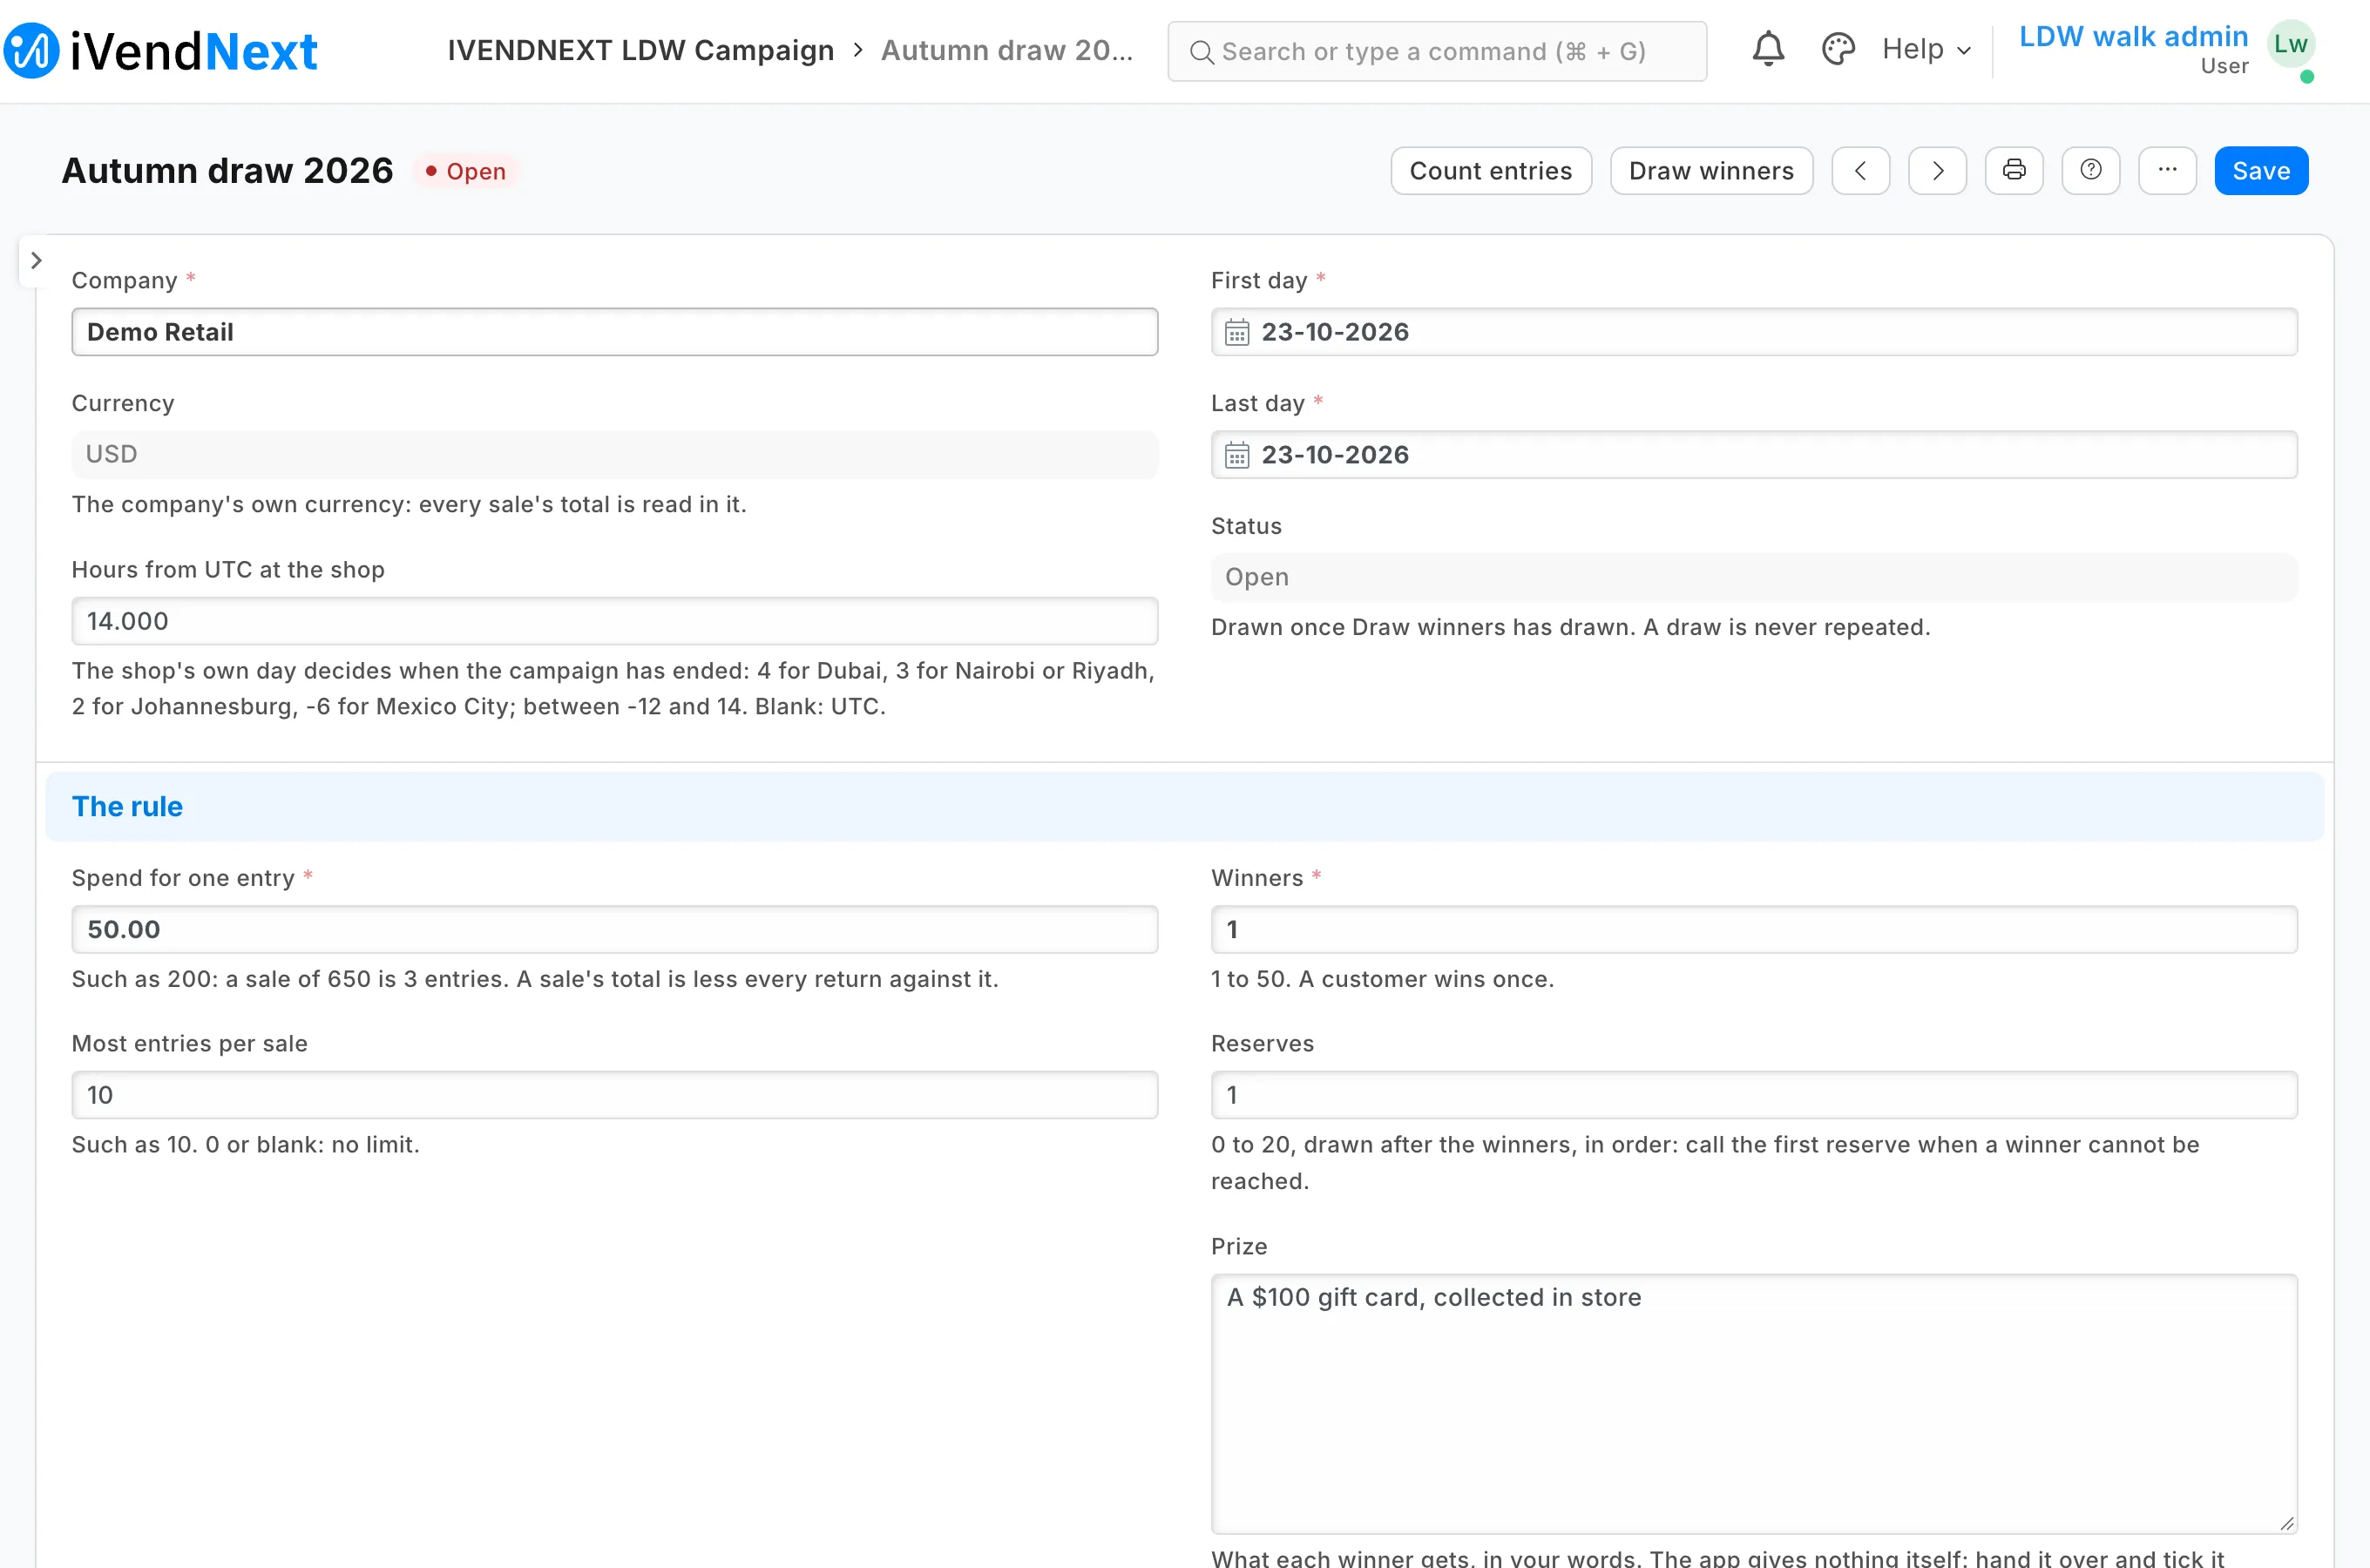2370x1568 pixels.
Task: Go to the previous record arrow
Action: pos(1860,171)
